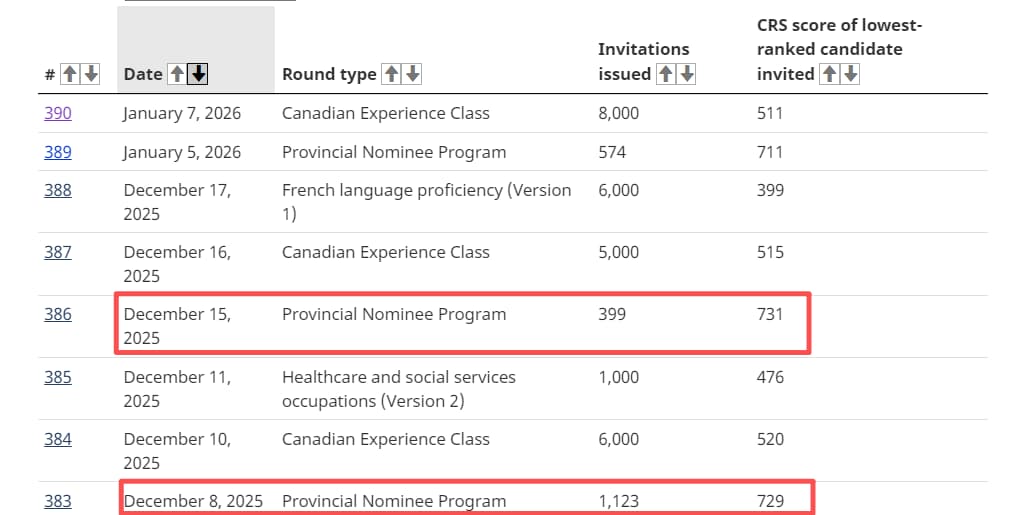Sort CRS score column ascending arrow
Viewport: 1011px width, 515px height.
(x=829, y=74)
